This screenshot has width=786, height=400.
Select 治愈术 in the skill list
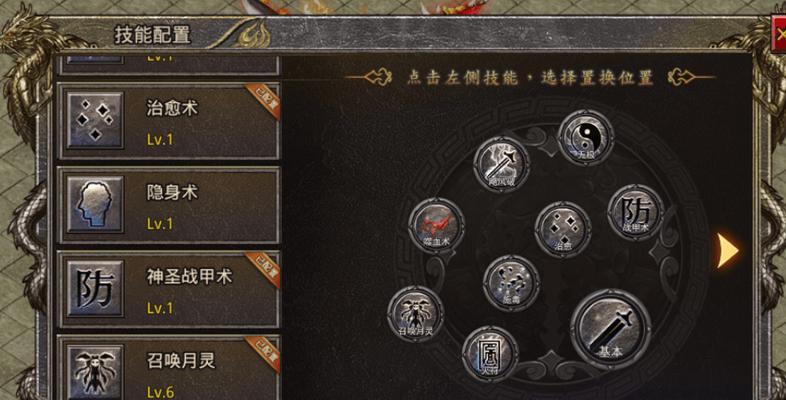coord(168,121)
